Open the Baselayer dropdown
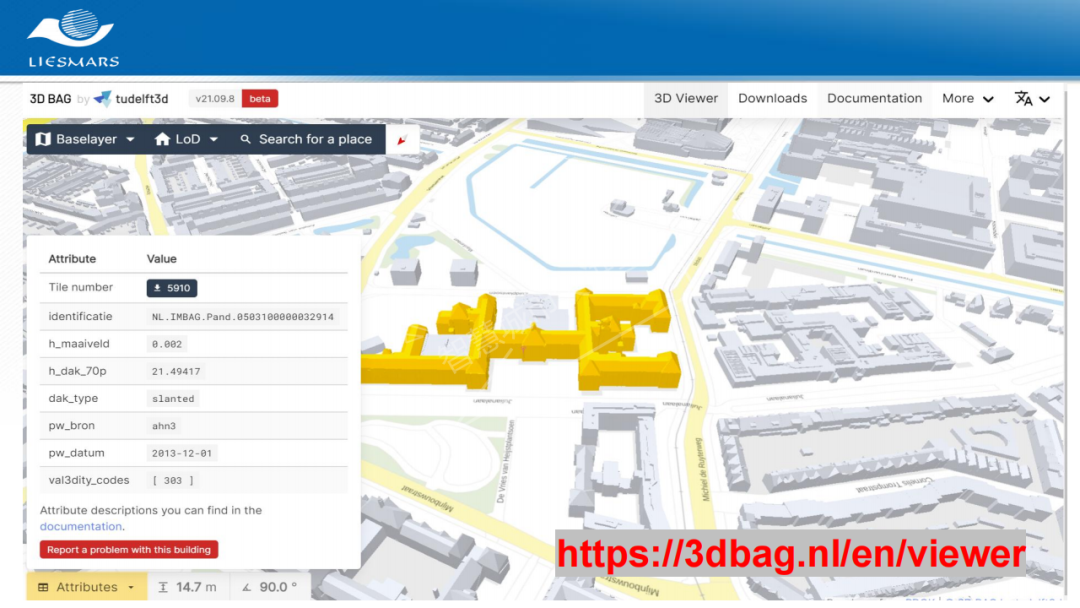This screenshot has height=608, width=1080. point(85,139)
